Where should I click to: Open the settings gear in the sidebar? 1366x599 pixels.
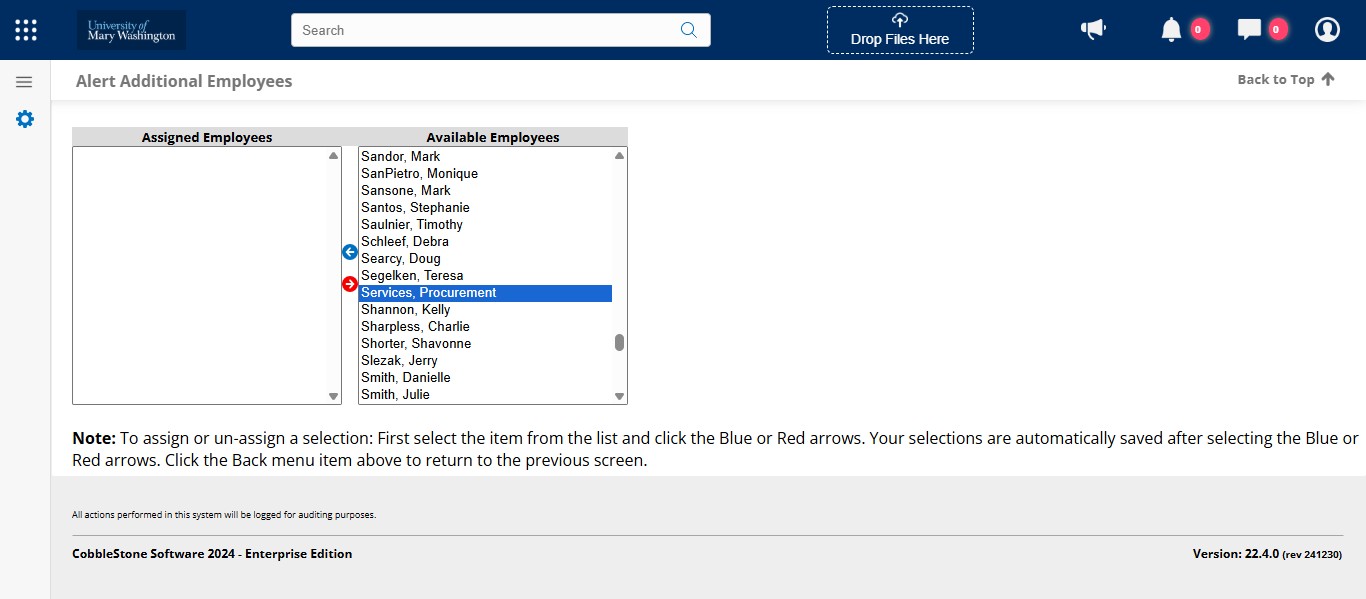pyautogui.click(x=24, y=118)
